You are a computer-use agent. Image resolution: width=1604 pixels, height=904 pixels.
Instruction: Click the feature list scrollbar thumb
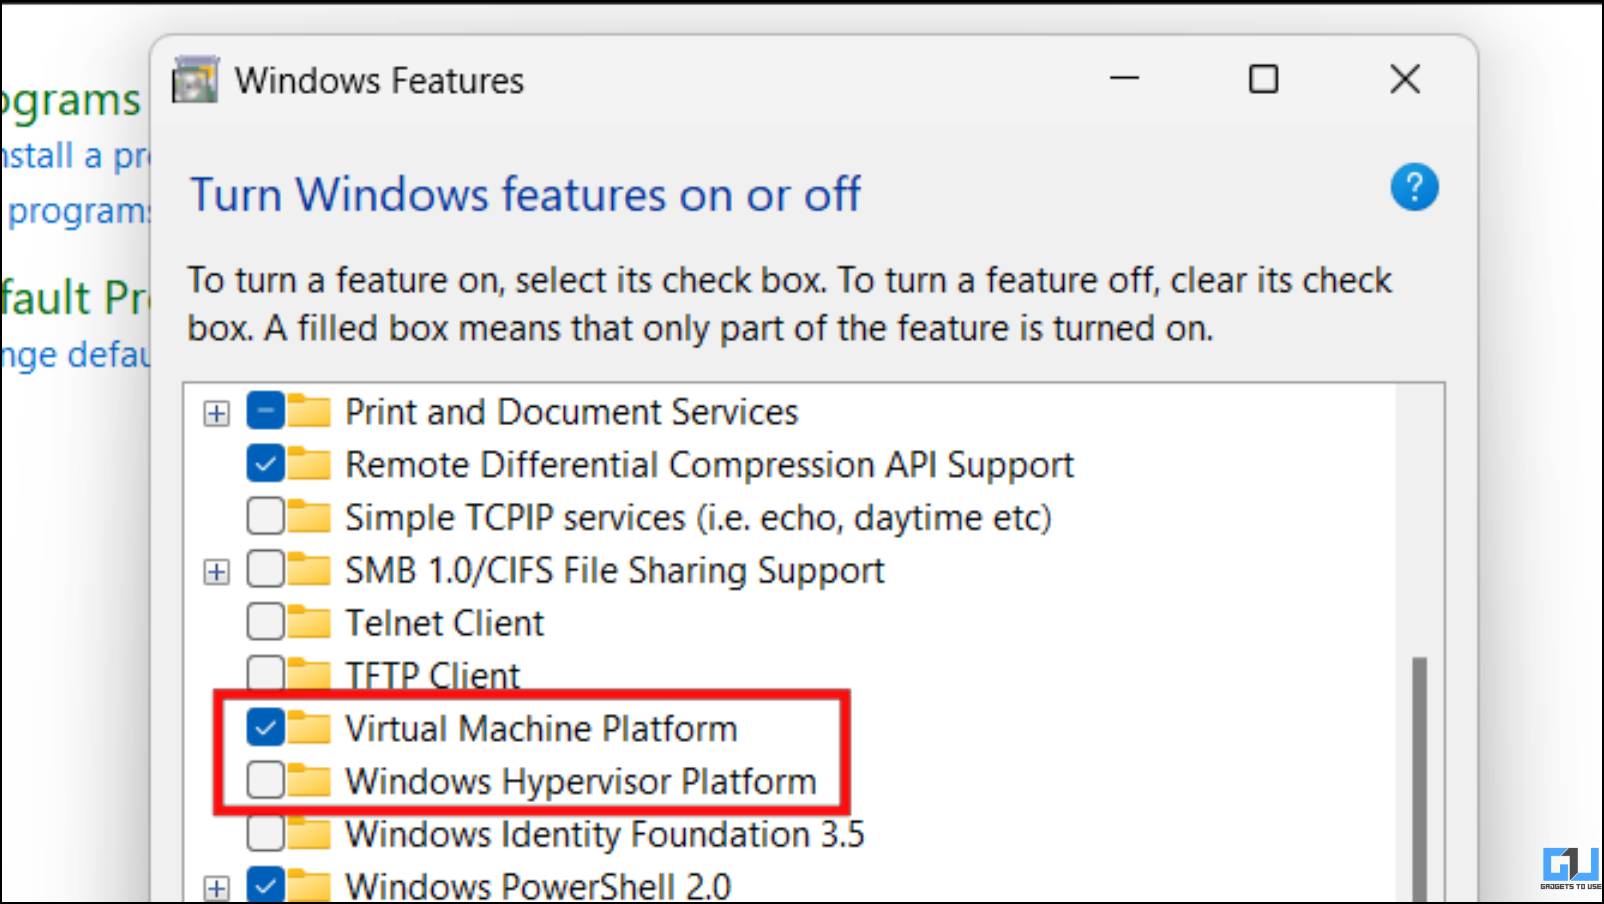[1419, 780]
